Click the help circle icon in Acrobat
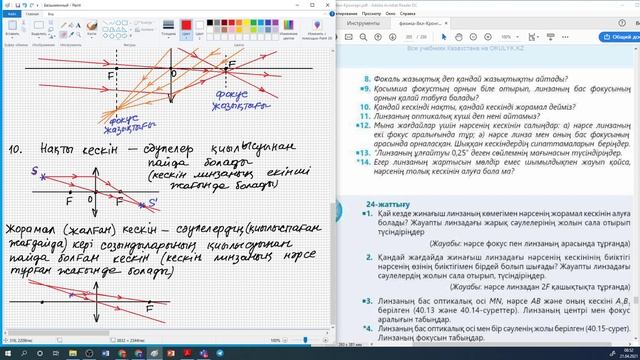The height and width of the screenshot is (360, 640). tap(622, 23)
